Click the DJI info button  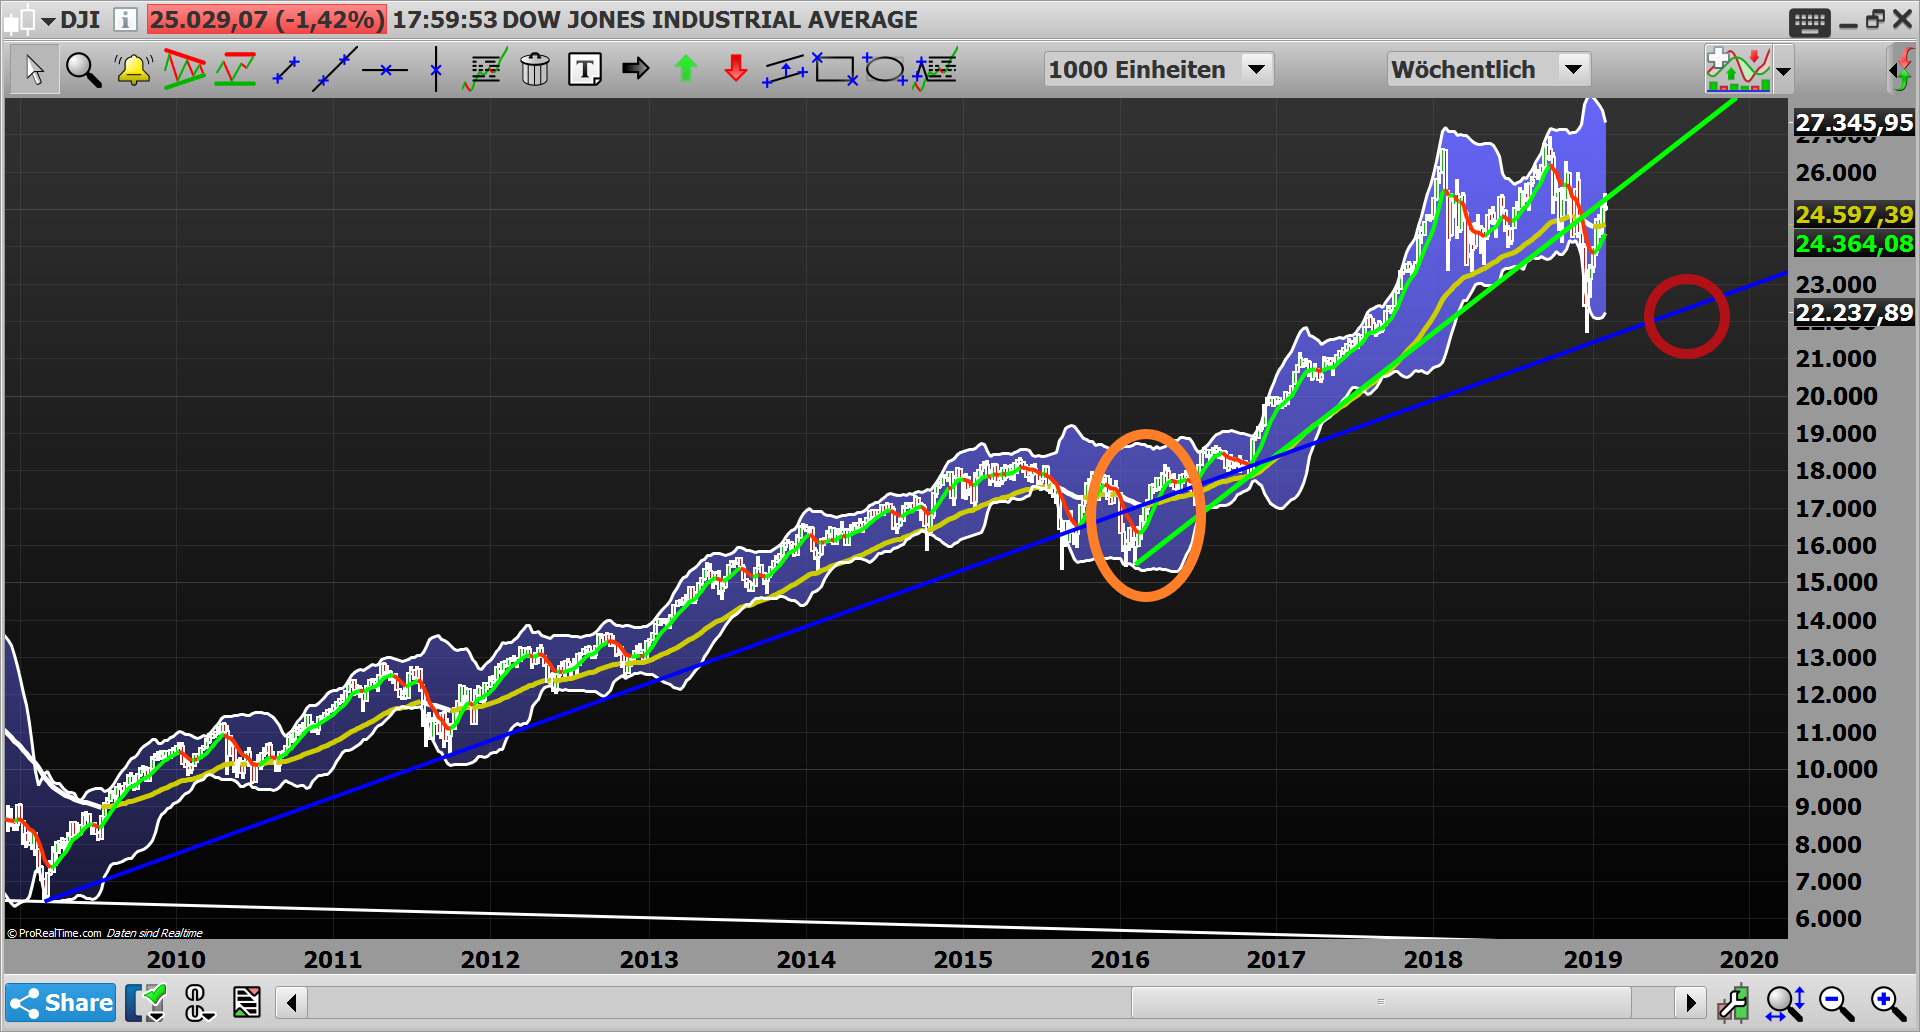[125, 18]
